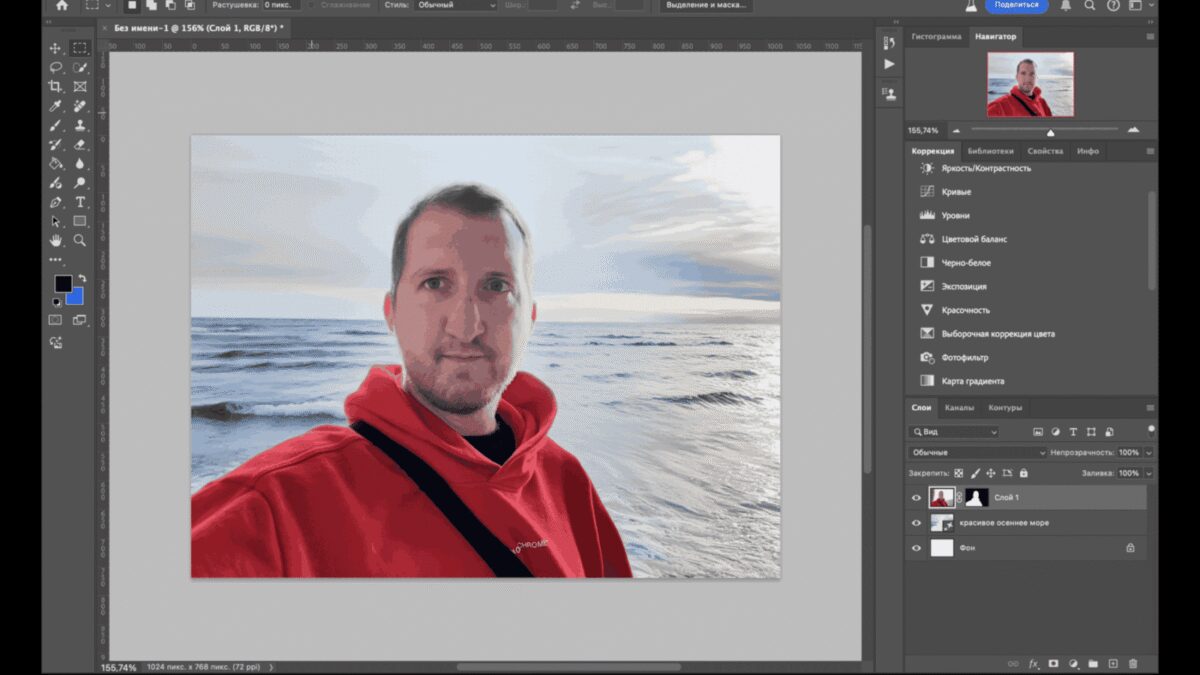
Task: Open the Стиль selection style dropdown
Action: pos(455,5)
